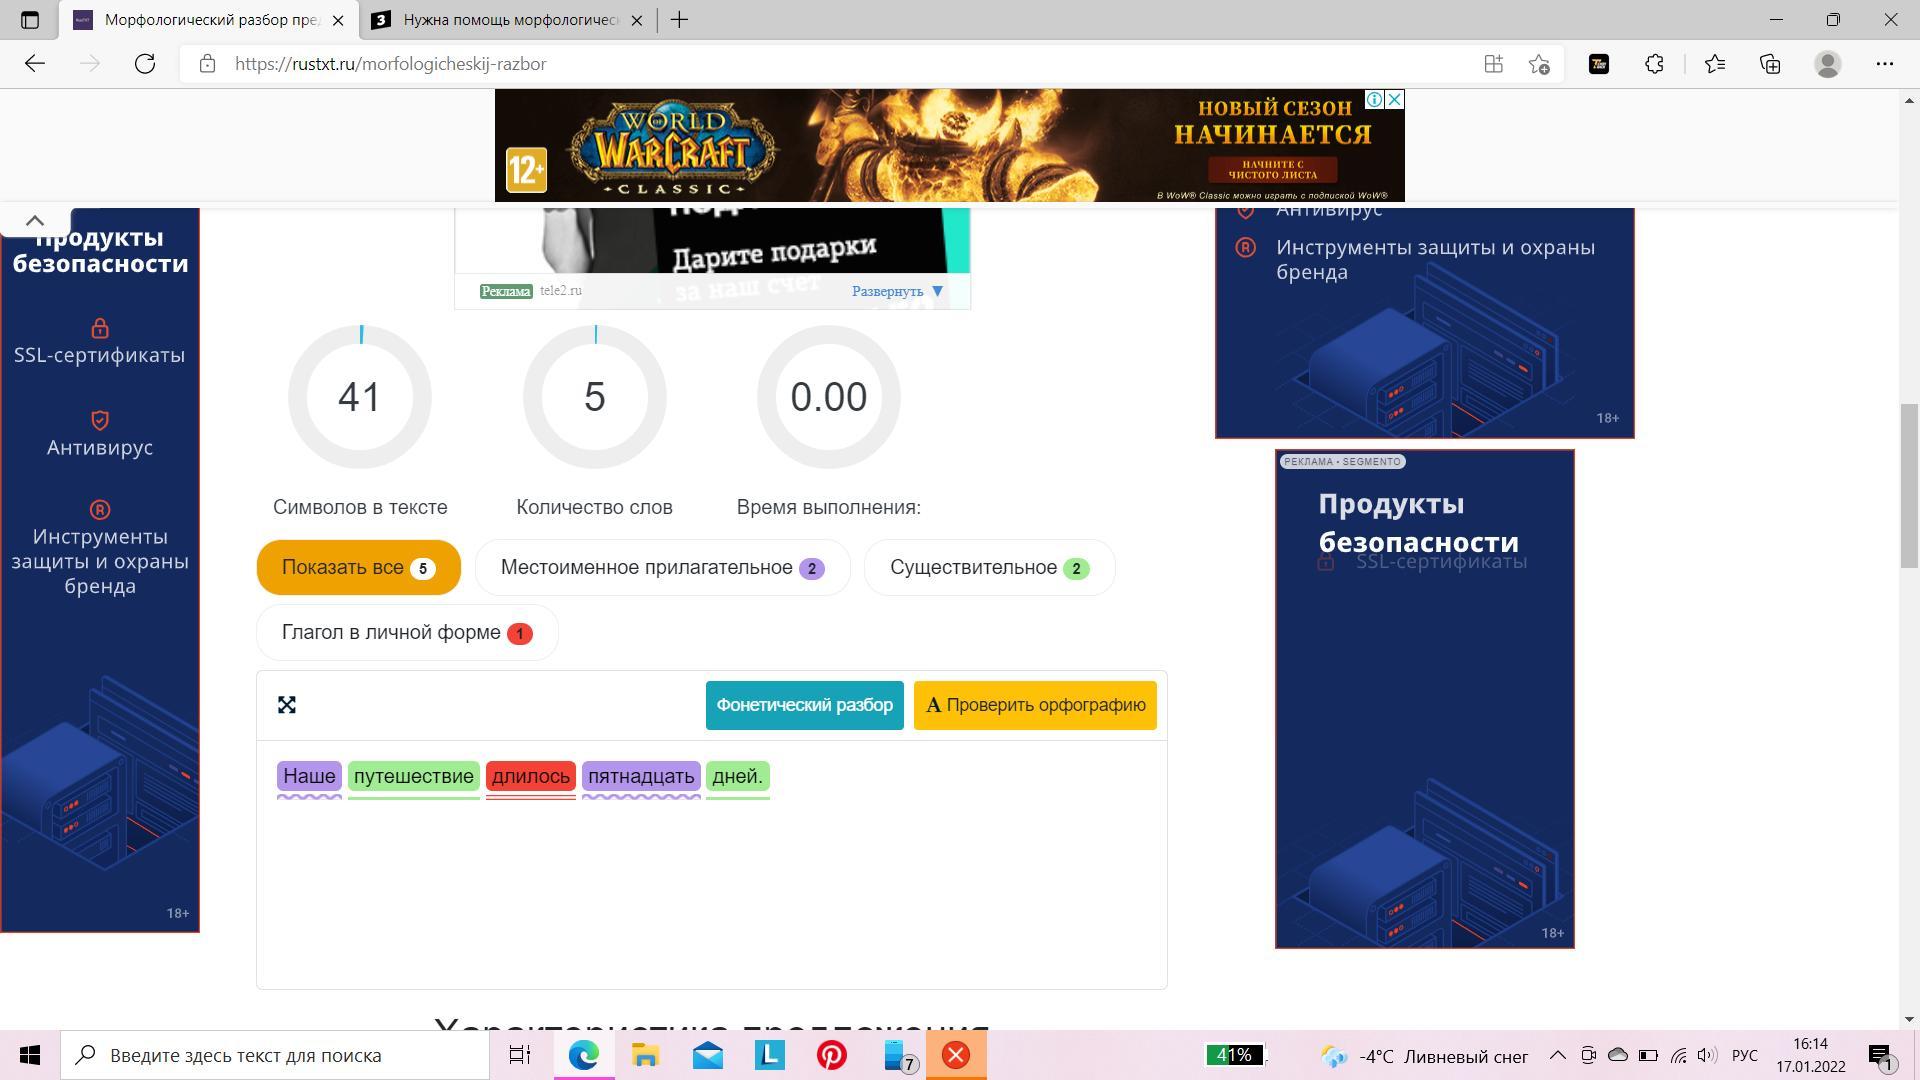Open browser Extensions puzzle icon
The image size is (1920, 1080).
pos(1654,64)
